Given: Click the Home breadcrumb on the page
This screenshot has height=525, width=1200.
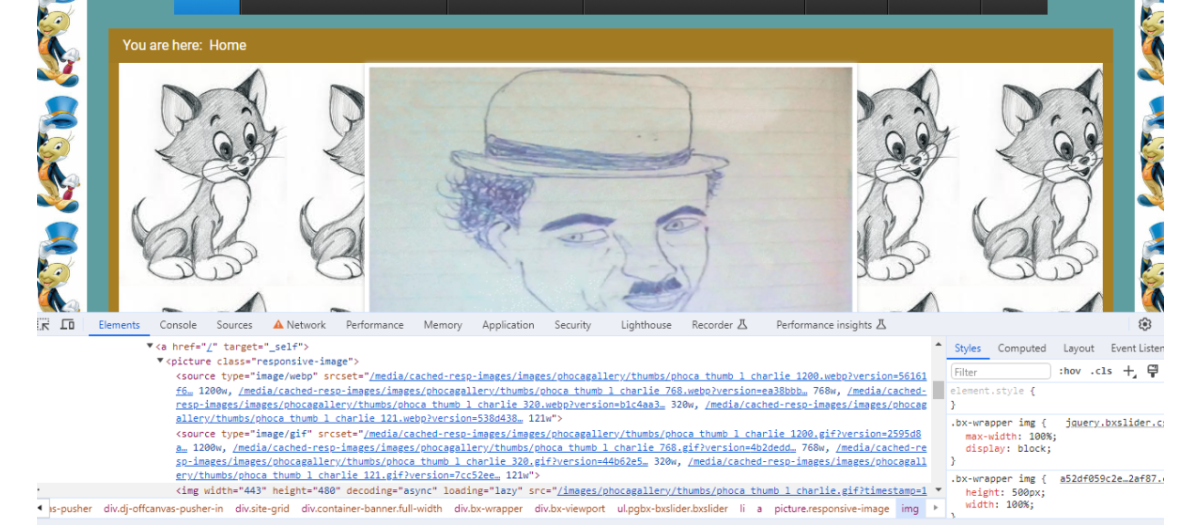Looking at the screenshot, I should click(x=227, y=45).
